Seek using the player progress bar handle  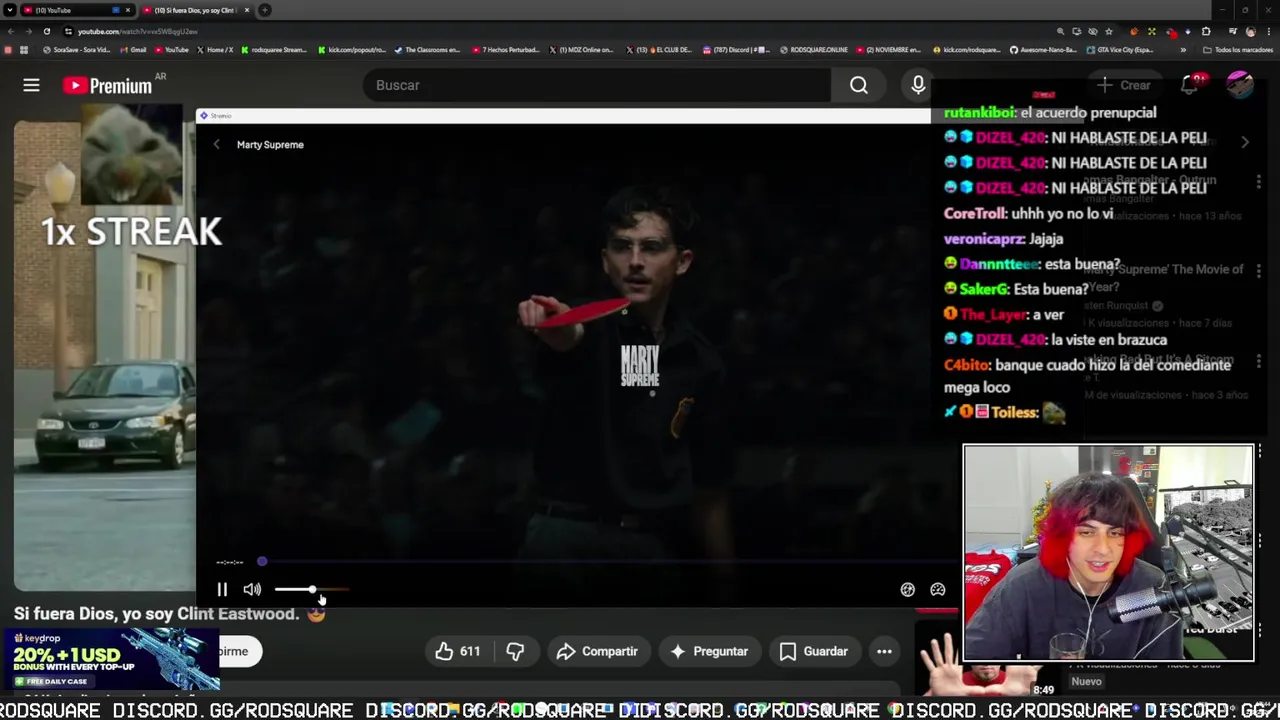pos(262,562)
